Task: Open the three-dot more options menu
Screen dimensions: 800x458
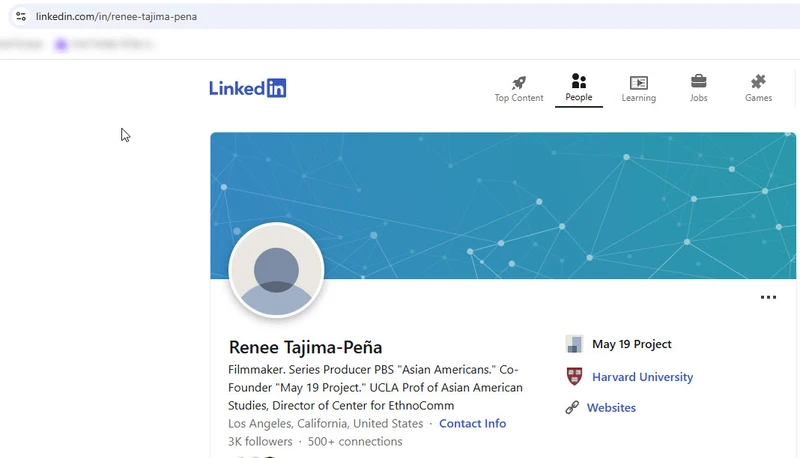Action: [x=768, y=297]
